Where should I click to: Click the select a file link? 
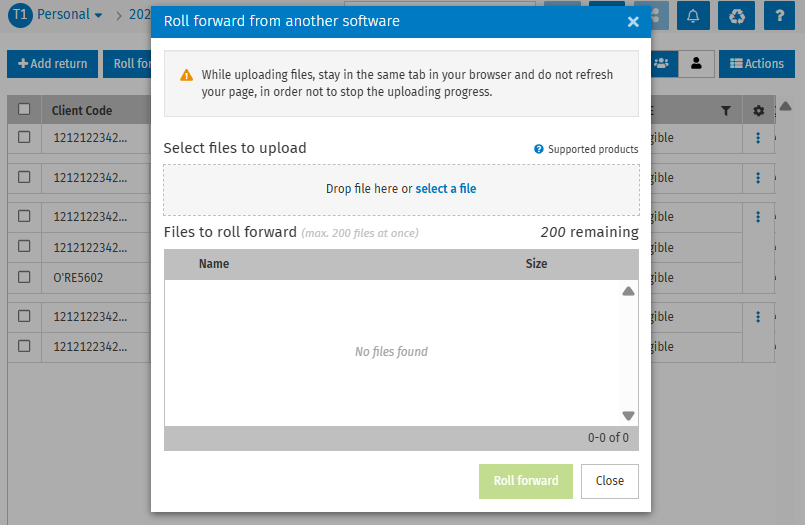click(x=446, y=189)
